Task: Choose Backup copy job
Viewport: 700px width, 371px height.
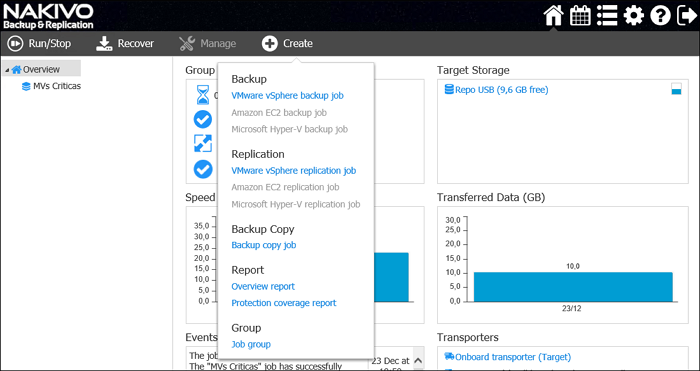Action: 264,245
